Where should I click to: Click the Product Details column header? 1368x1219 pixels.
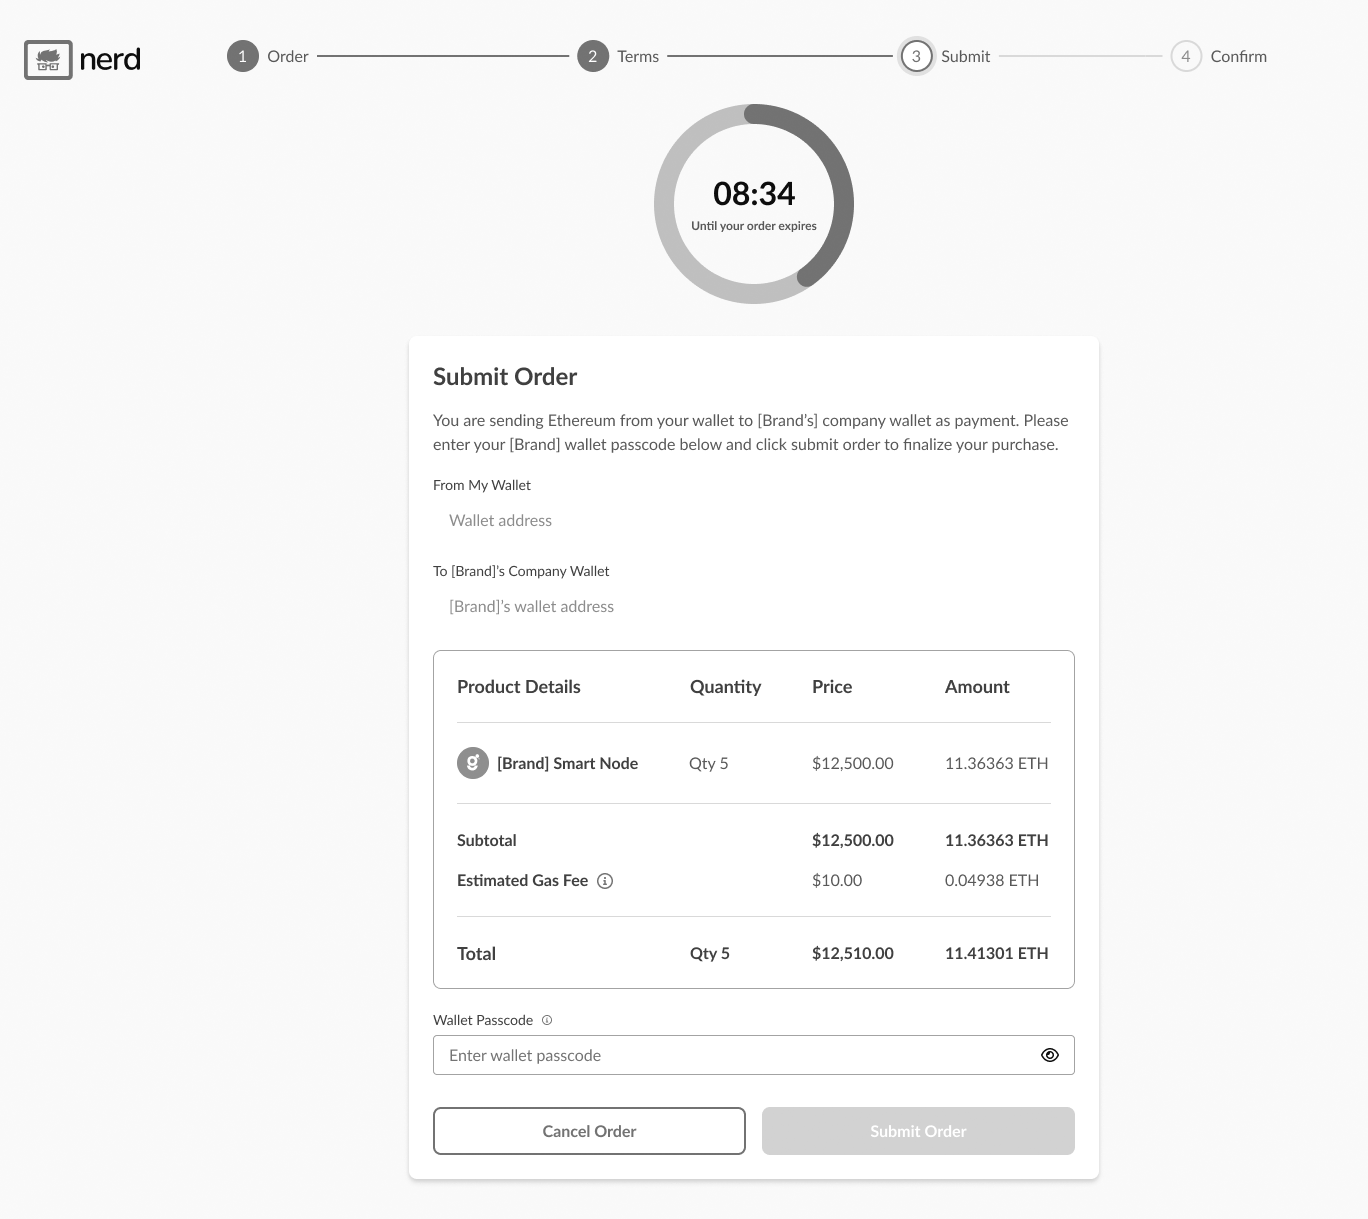[519, 687]
